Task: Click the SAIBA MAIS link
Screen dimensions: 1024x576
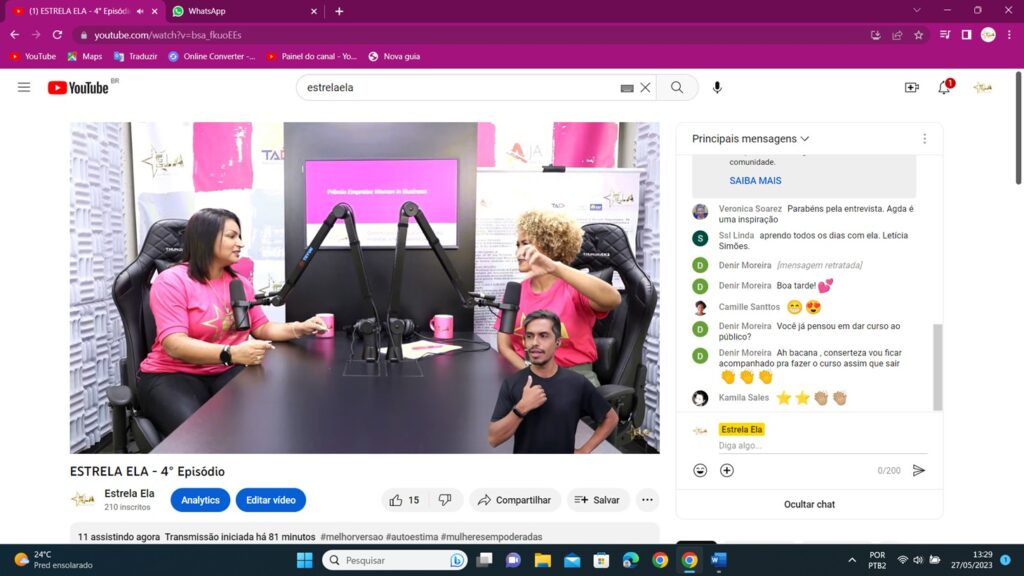Action: point(755,181)
